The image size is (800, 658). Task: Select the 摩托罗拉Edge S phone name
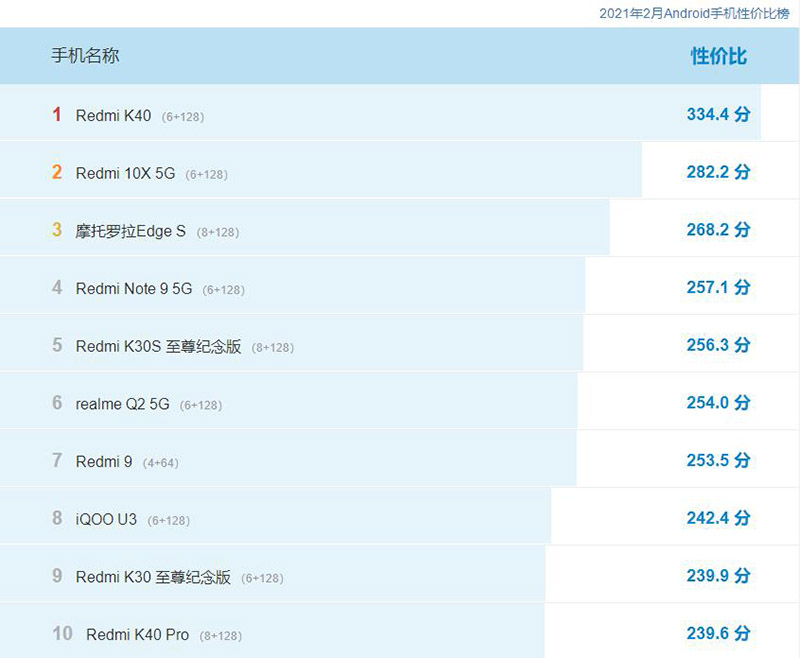(131, 231)
